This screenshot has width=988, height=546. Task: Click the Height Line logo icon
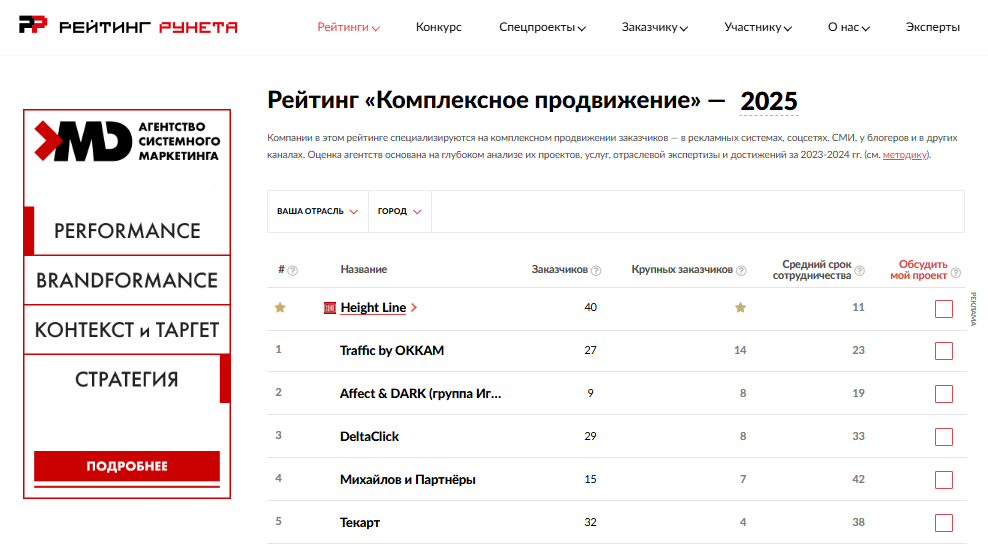coord(330,308)
